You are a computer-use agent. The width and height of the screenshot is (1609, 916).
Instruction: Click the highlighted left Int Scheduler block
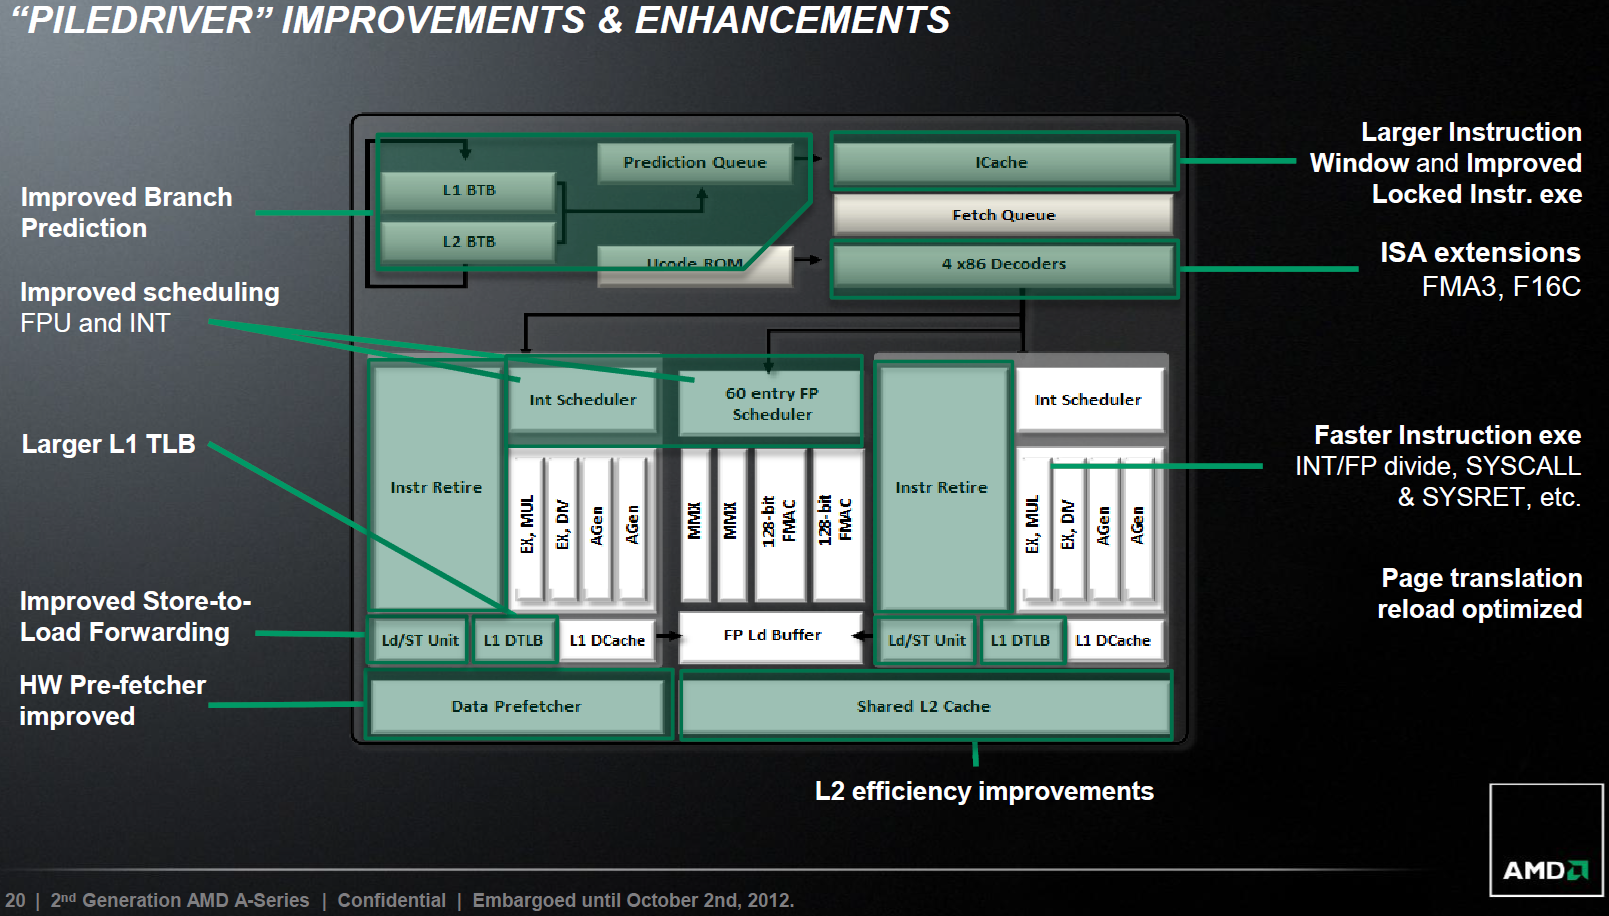[583, 400]
